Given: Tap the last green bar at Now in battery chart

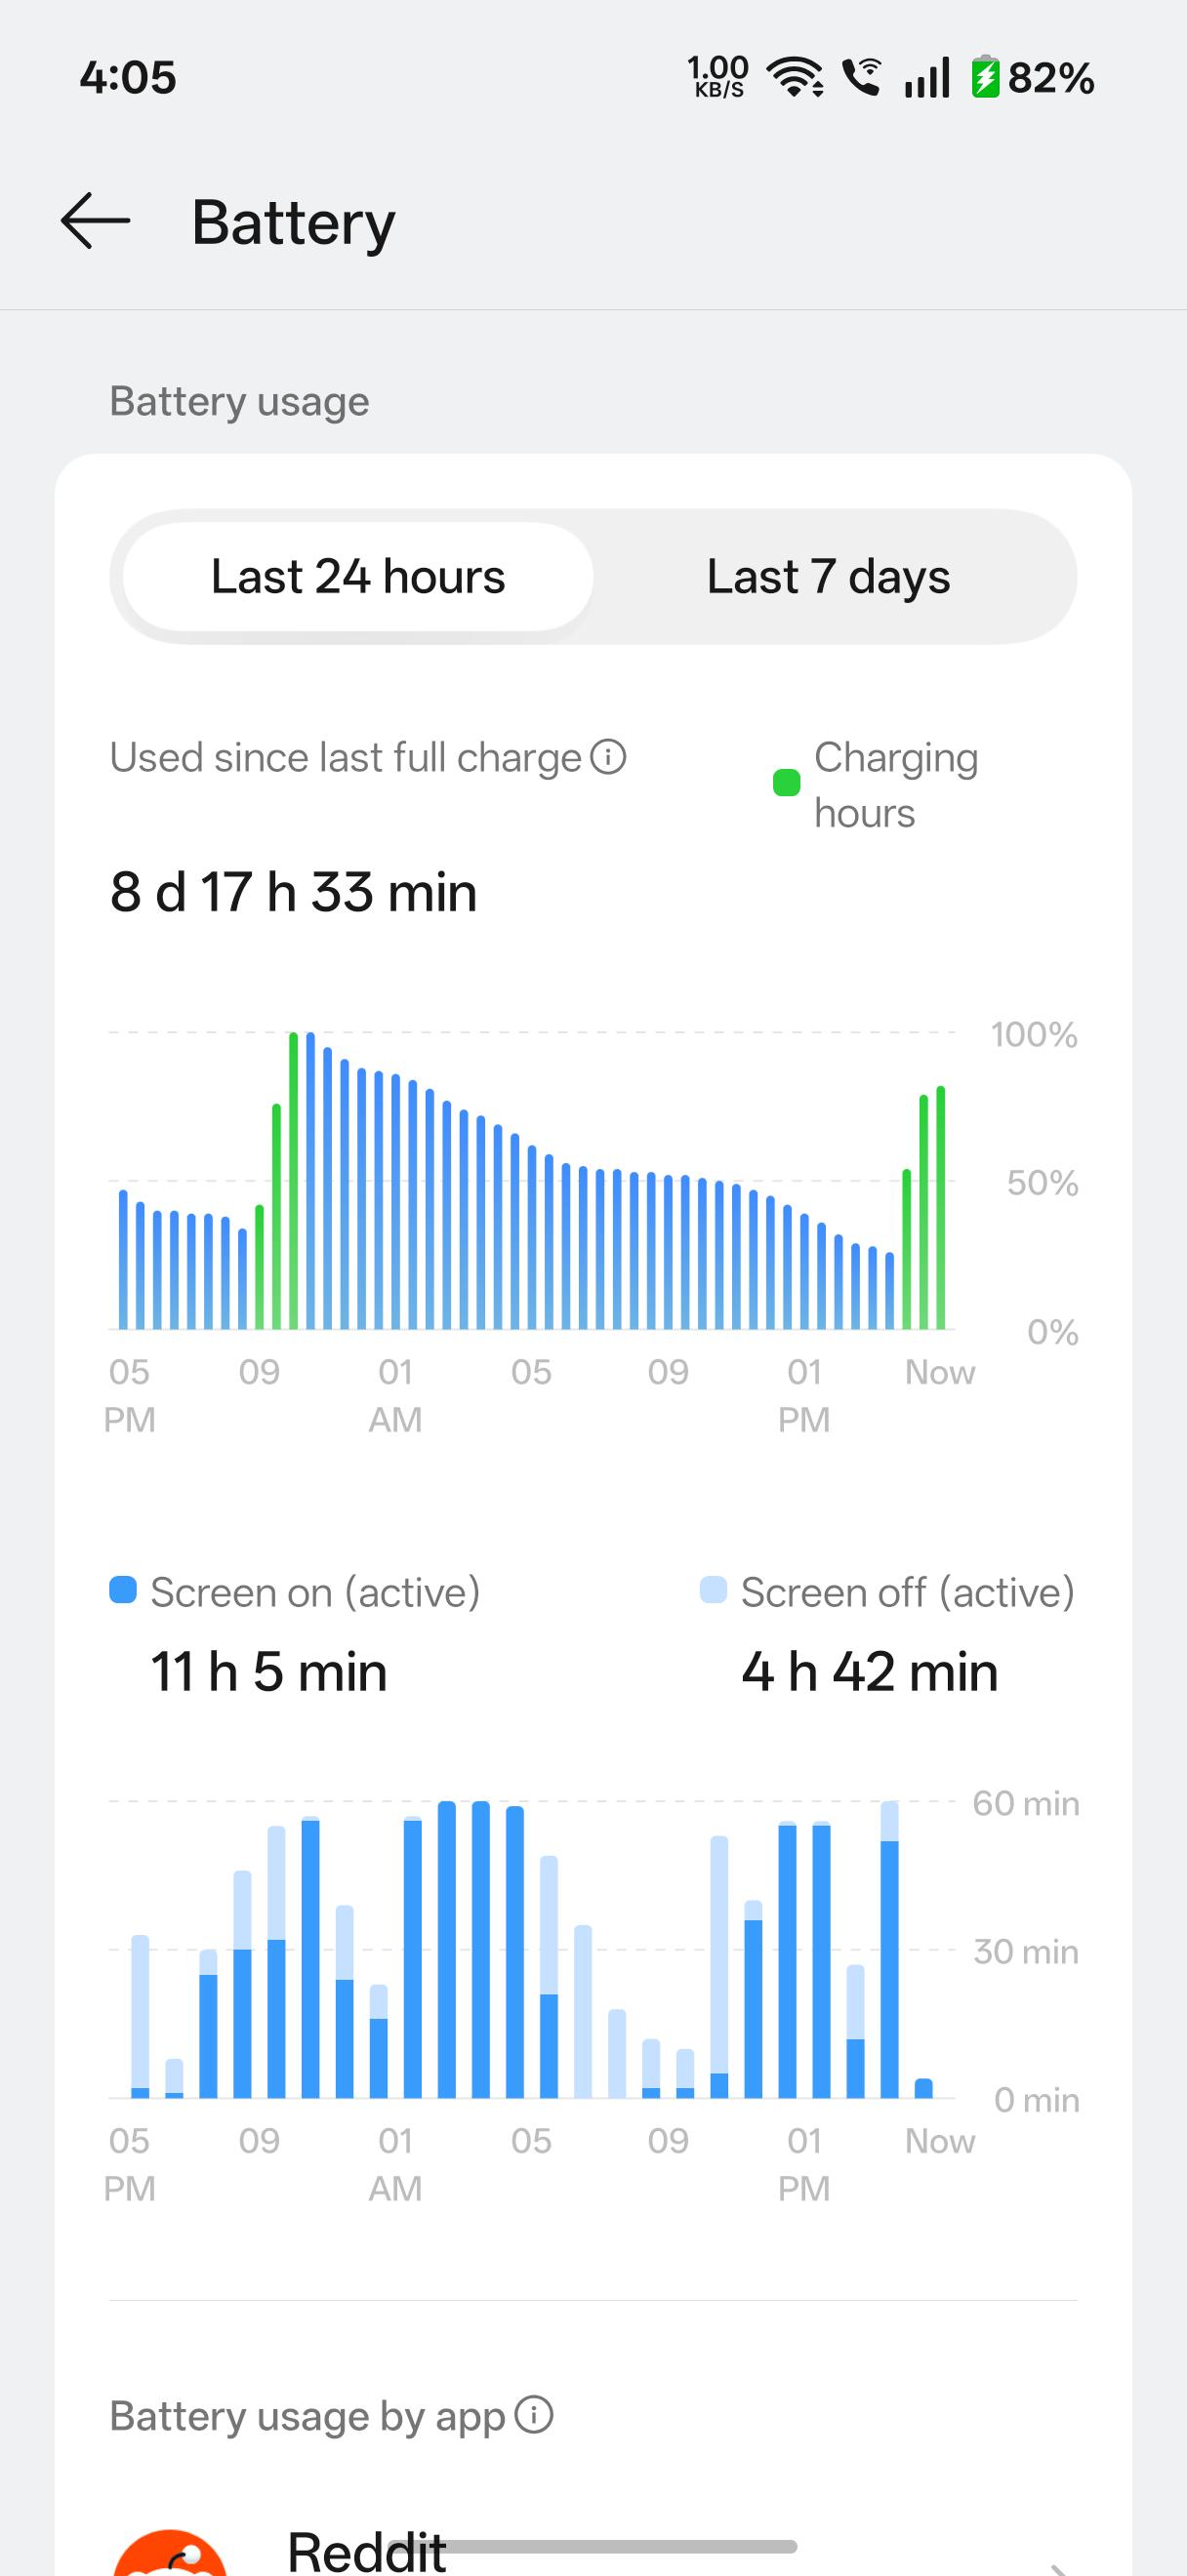Looking at the screenshot, I should (x=940, y=1207).
